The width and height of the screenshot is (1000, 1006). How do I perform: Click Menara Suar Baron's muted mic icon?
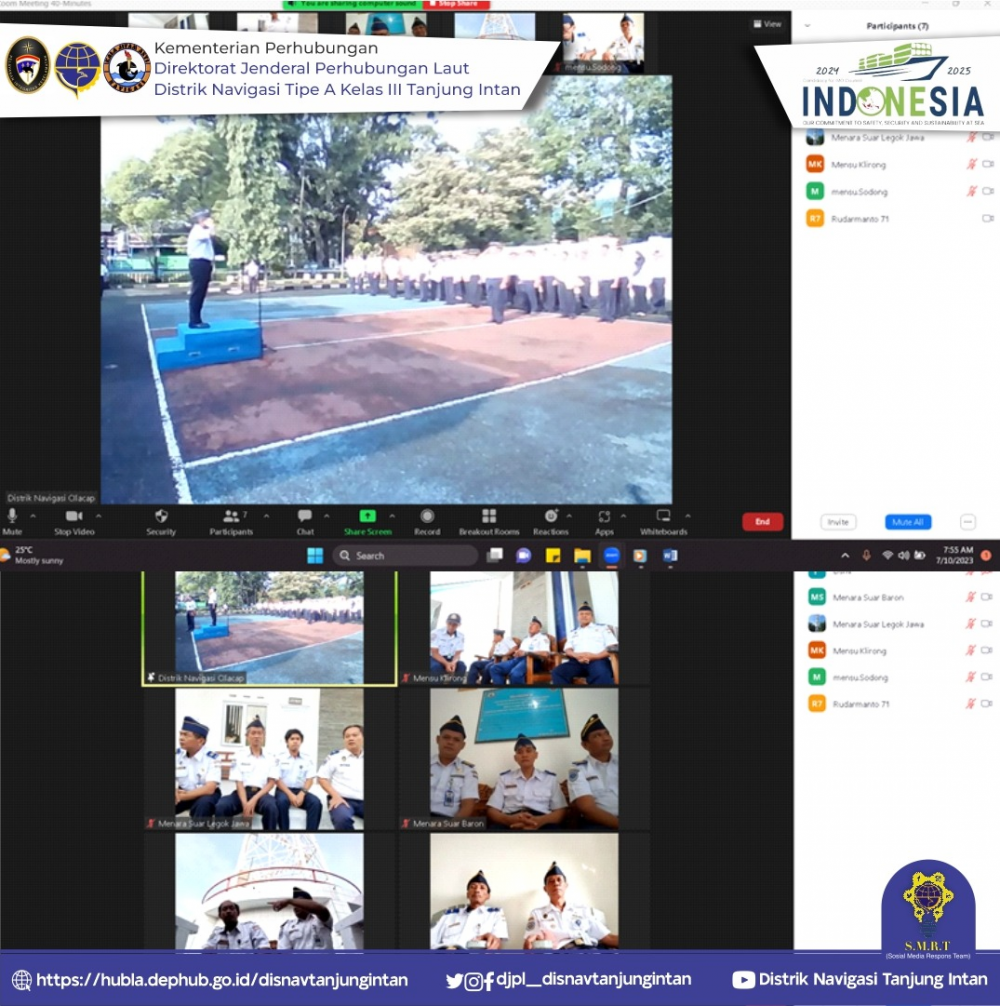970,597
